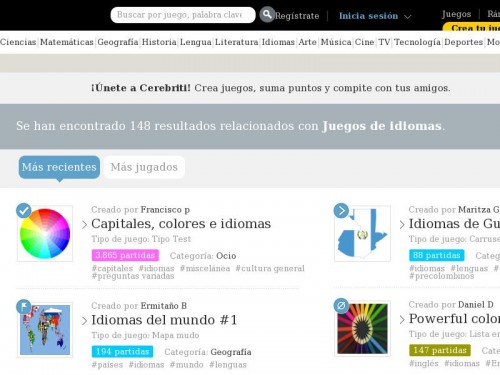Image resolution: width=500 pixels, height=375 pixels.
Task: Open game Capitales, colores e idiomas
Action: click(181, 224)
